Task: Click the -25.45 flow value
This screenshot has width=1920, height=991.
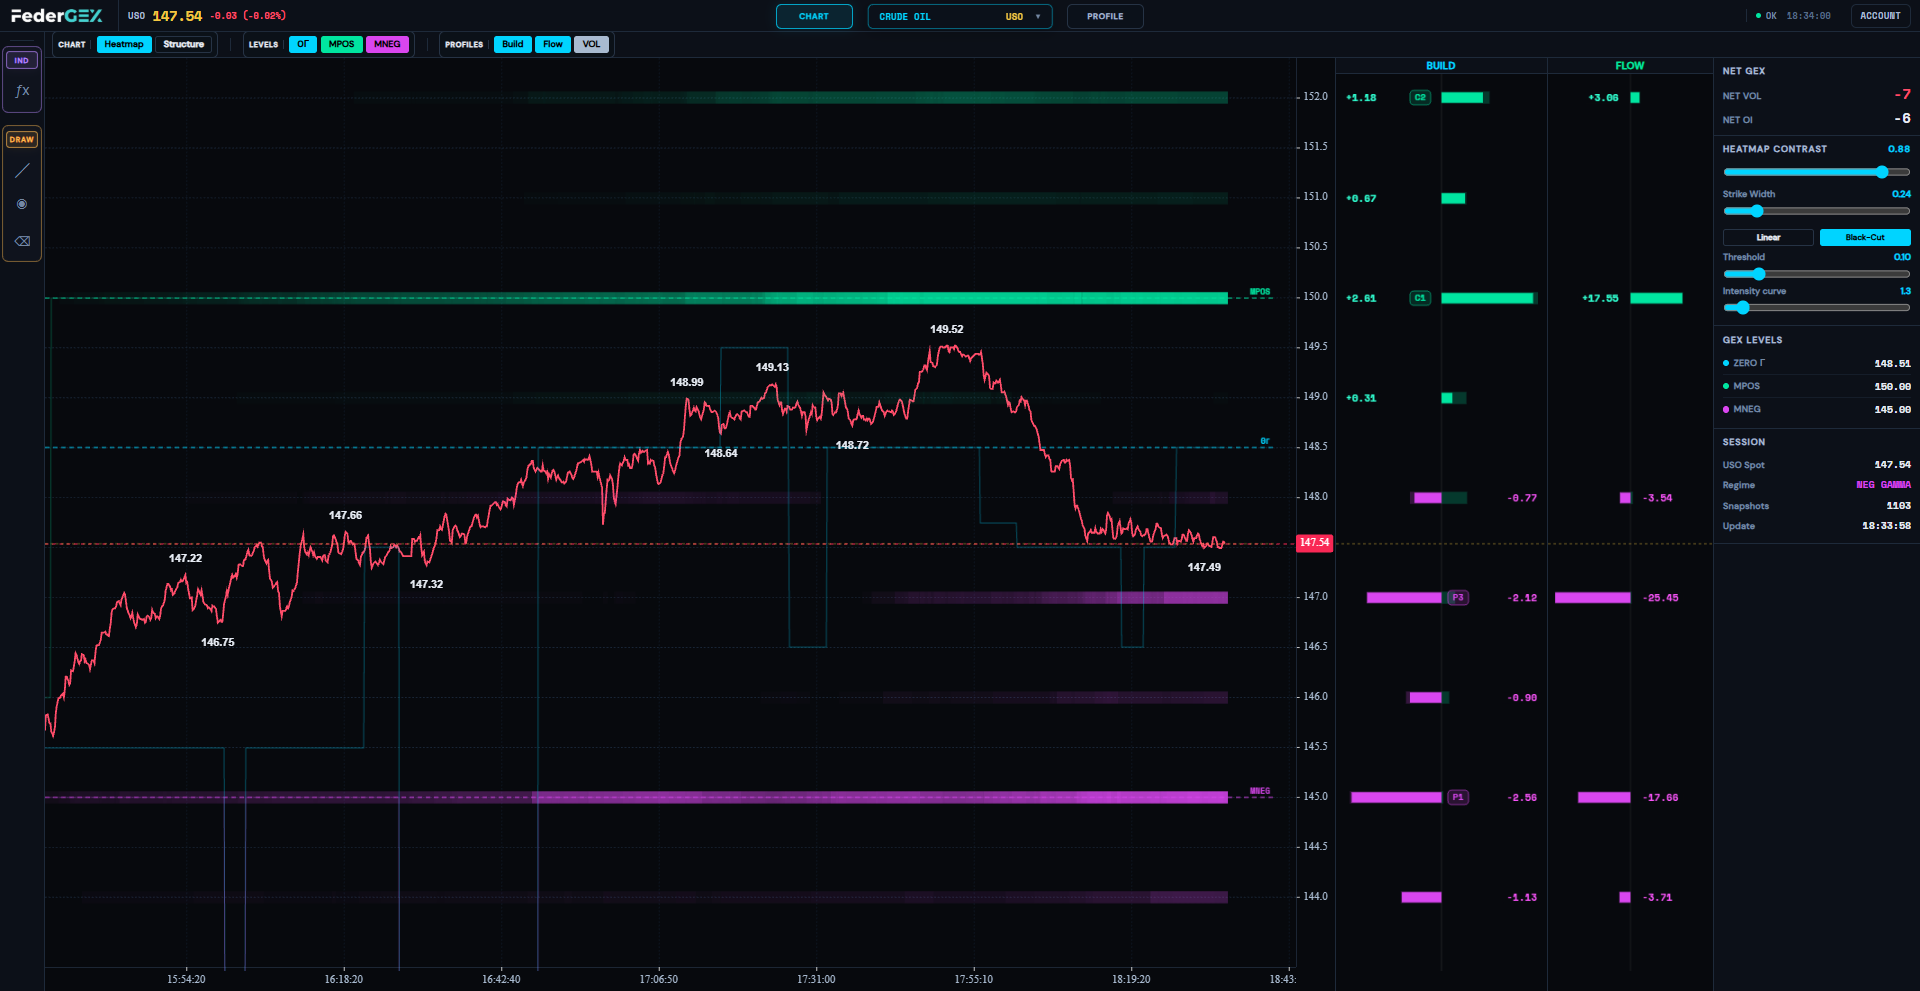Action: [x=1661, y=598]
